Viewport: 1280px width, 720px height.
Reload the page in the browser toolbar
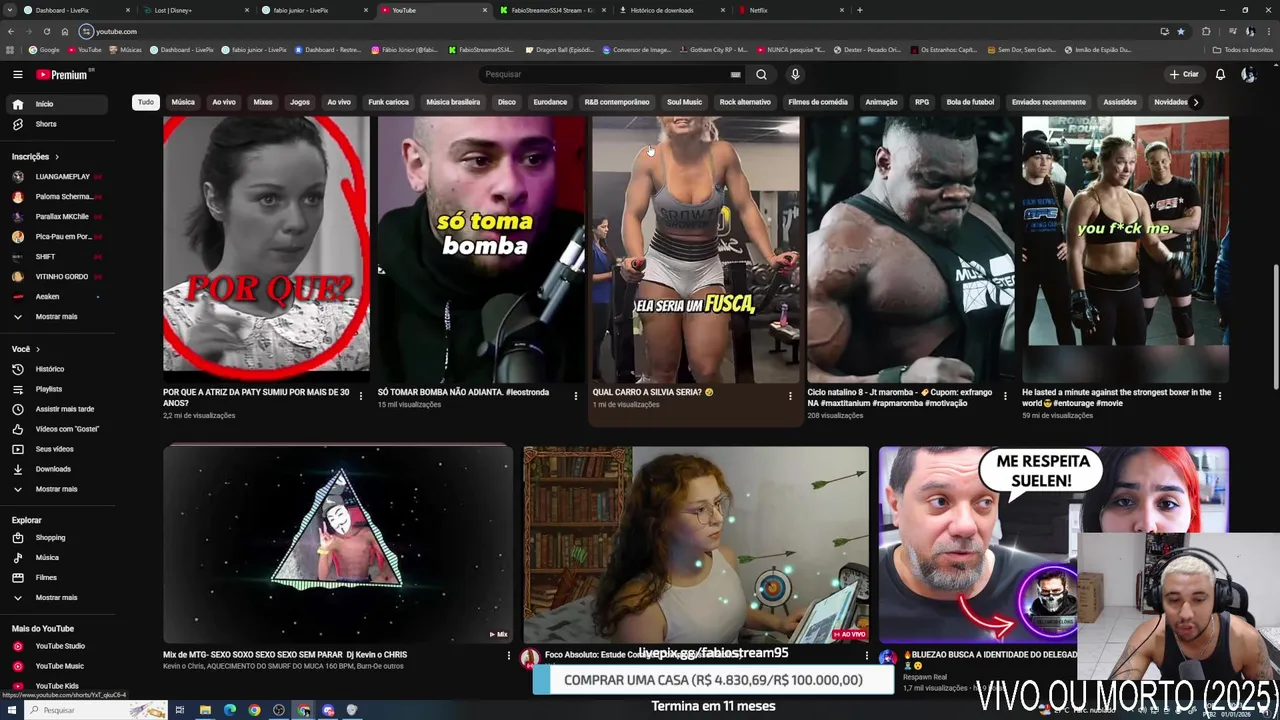pyautogui.click(x=46, y=31)
